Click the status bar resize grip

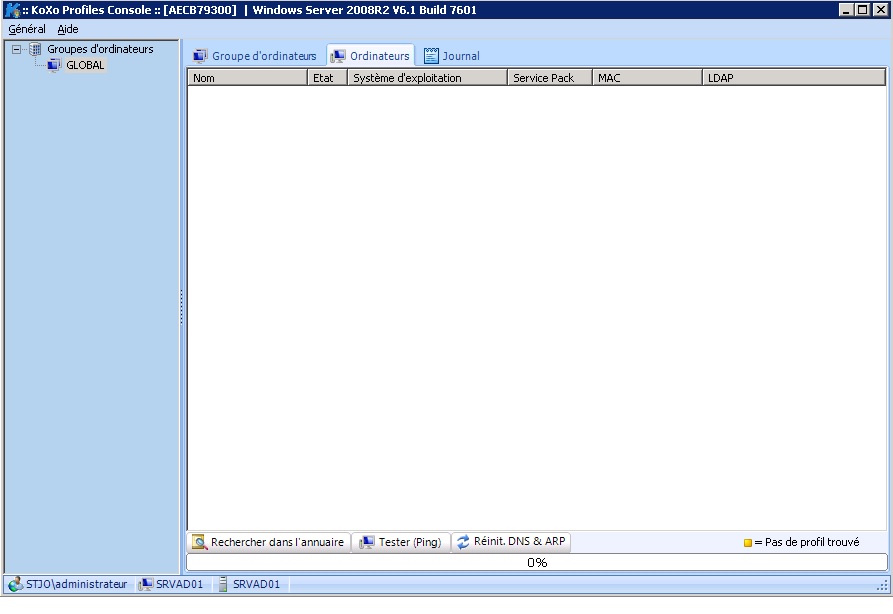(x=882, y=586)
